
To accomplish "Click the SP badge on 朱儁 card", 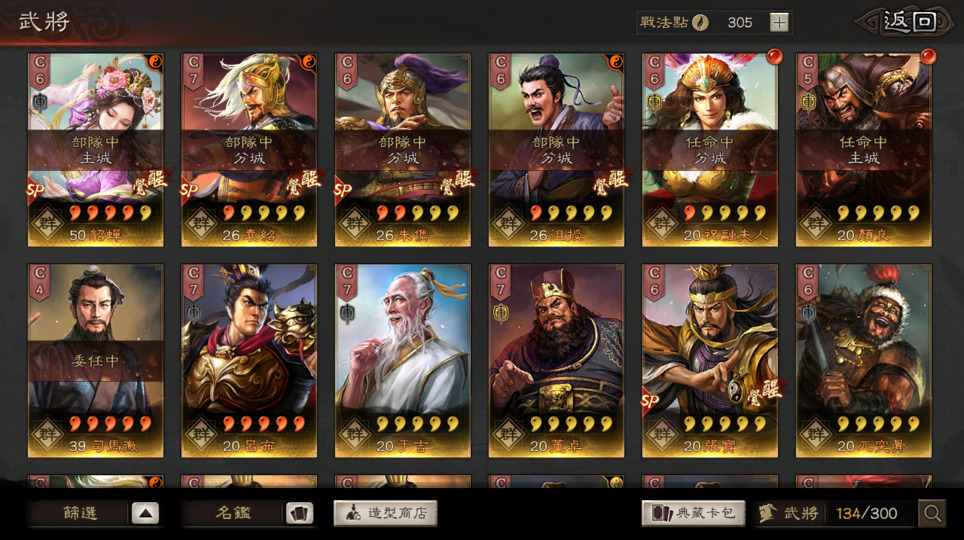I will pos(342,190).
